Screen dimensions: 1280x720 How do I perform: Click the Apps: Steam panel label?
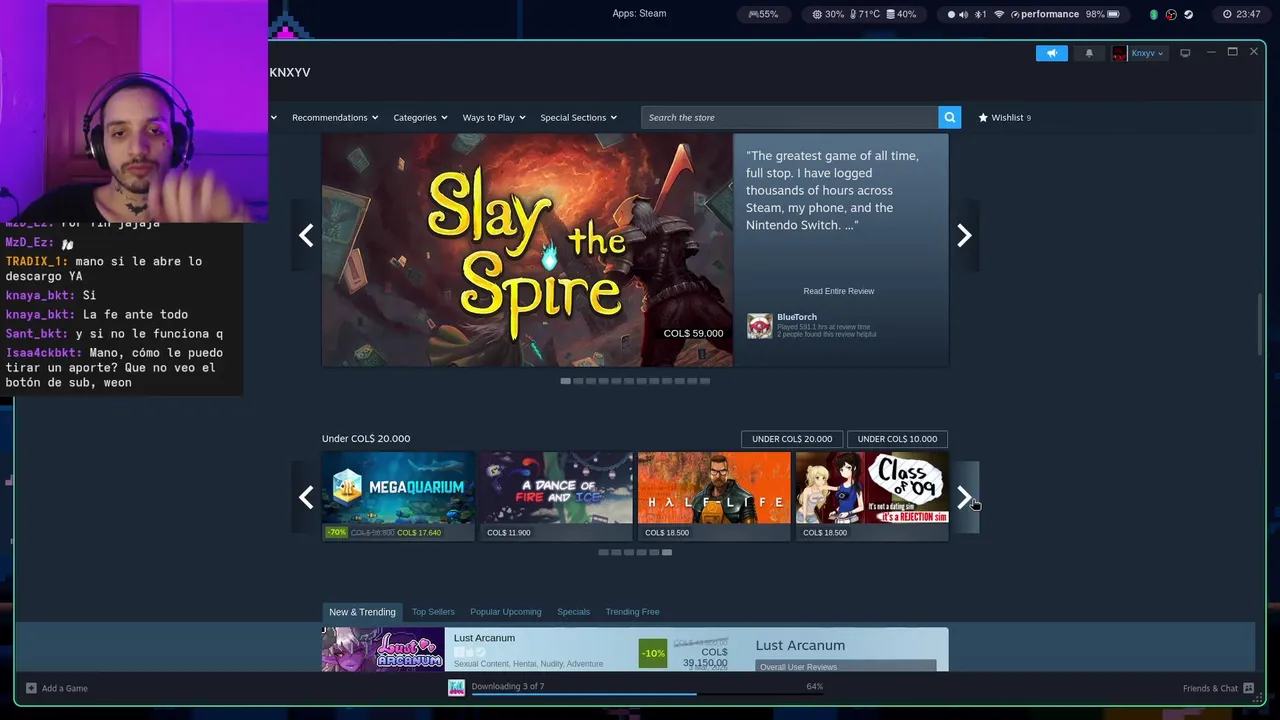[x=639, y=13]
